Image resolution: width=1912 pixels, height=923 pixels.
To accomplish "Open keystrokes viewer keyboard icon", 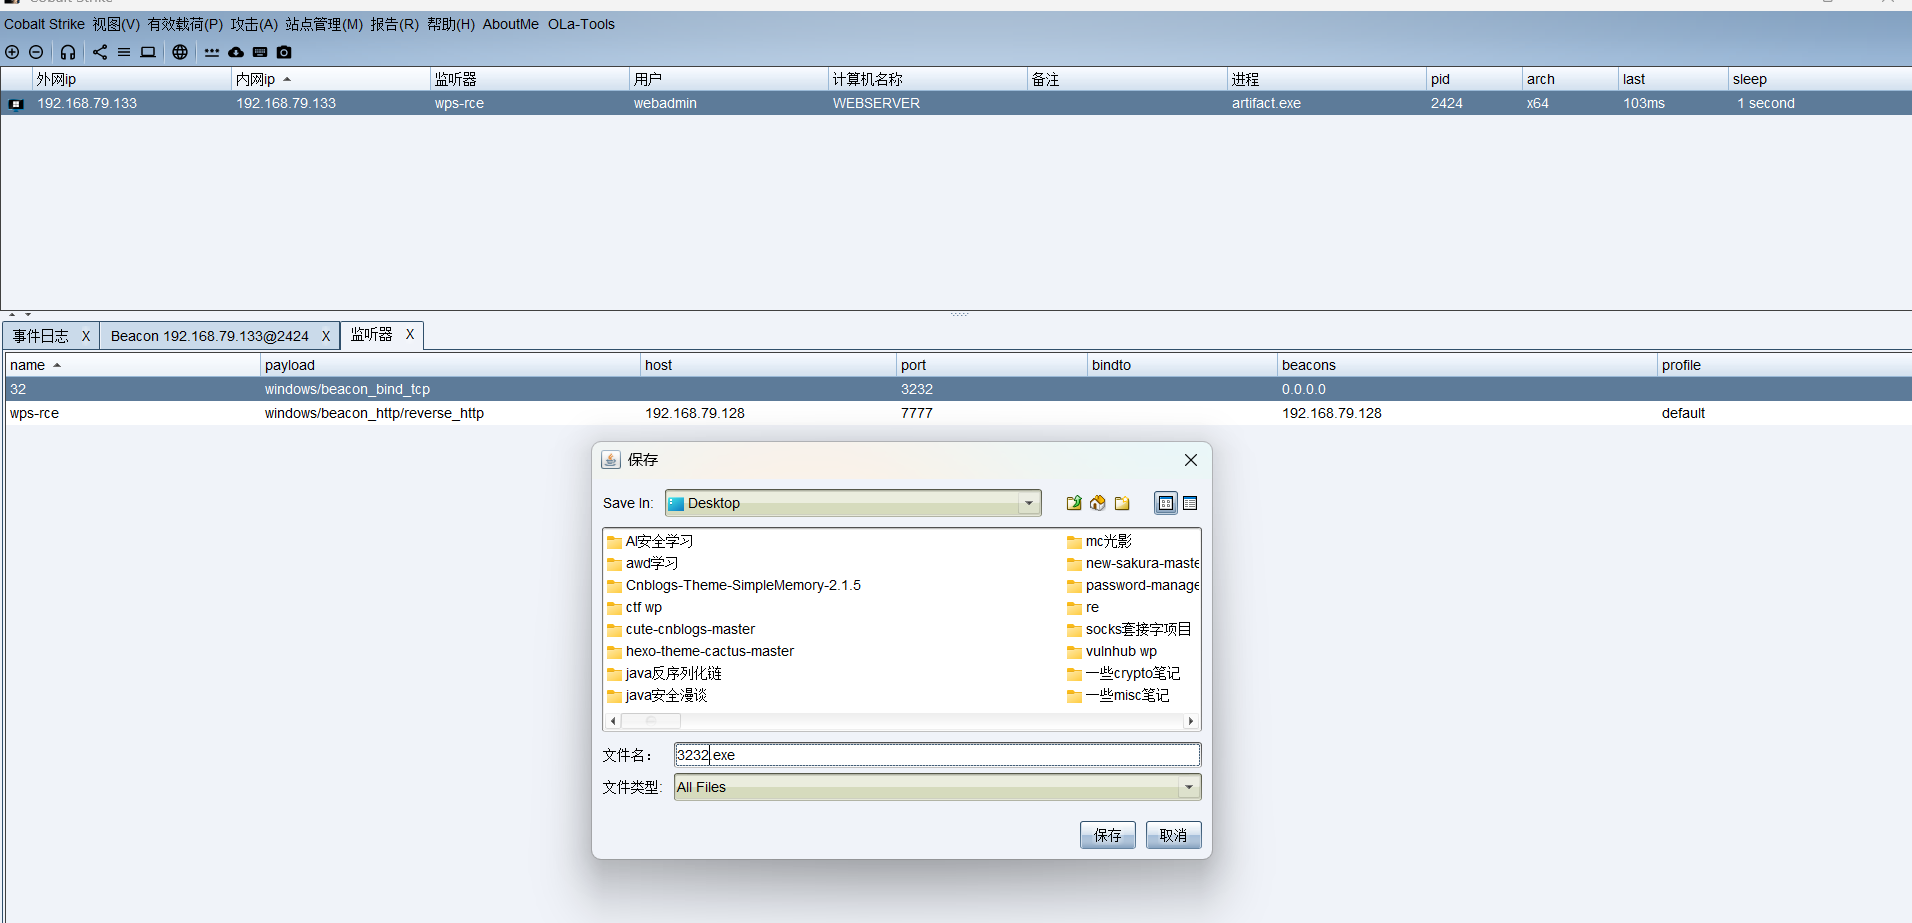I will click(x=260, y=52).
